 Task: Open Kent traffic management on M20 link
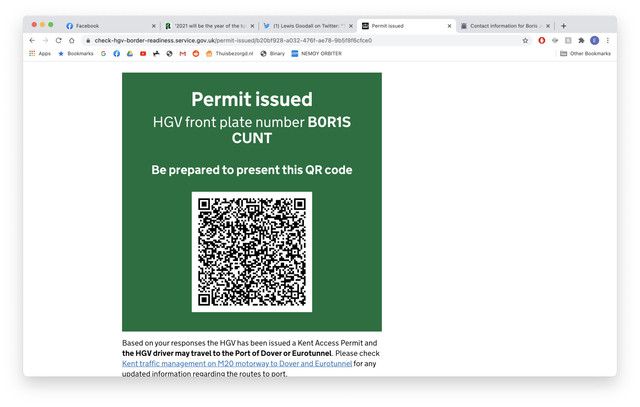[237, 363]
